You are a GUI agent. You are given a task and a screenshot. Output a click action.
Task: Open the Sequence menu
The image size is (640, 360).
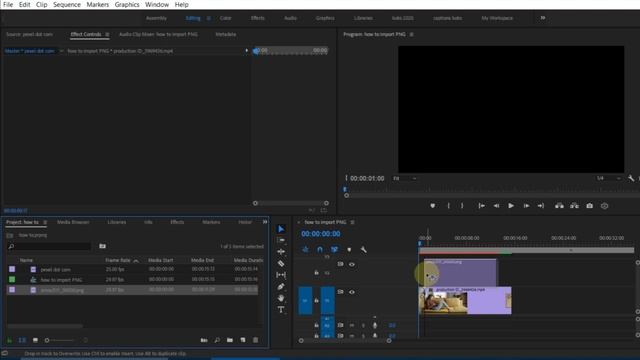coord(67,4)
